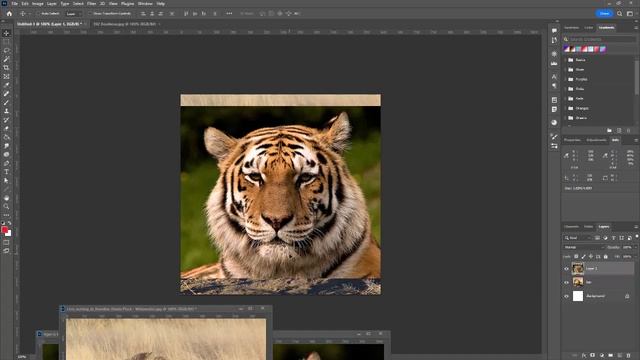Viewport: 640px width, 360px height.
Task: Open the Image menu
Action: click(x=38, y=4)
